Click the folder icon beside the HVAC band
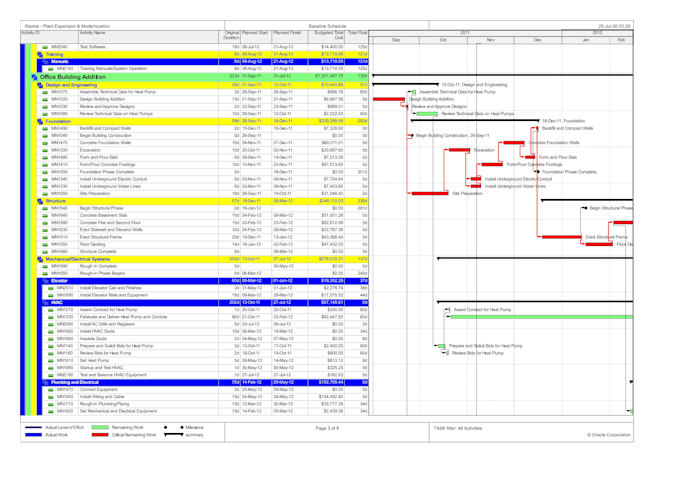The image size is (680, 481). pyautogui.click(x=46, y=303)
